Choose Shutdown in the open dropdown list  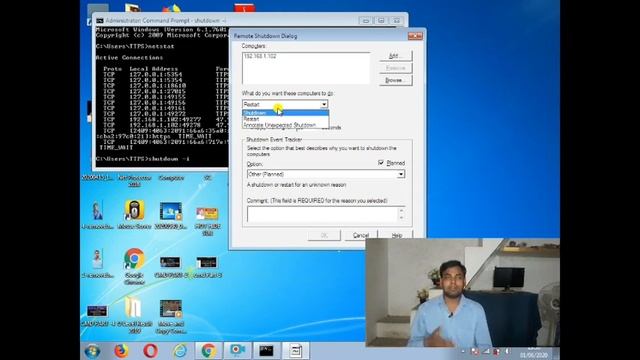[x=285, y=113]
